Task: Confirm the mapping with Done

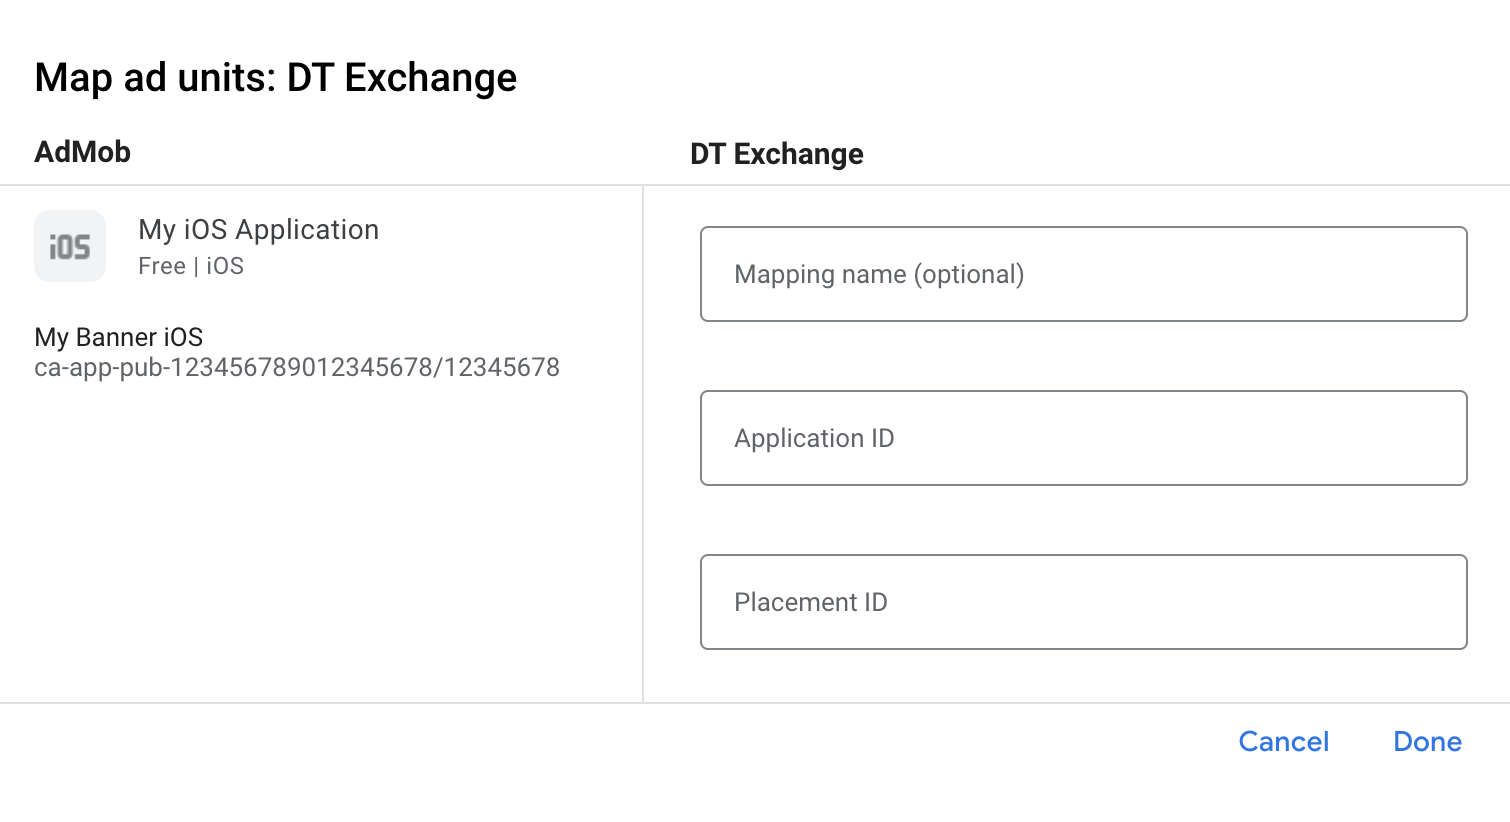Action: pos(1427,742)
